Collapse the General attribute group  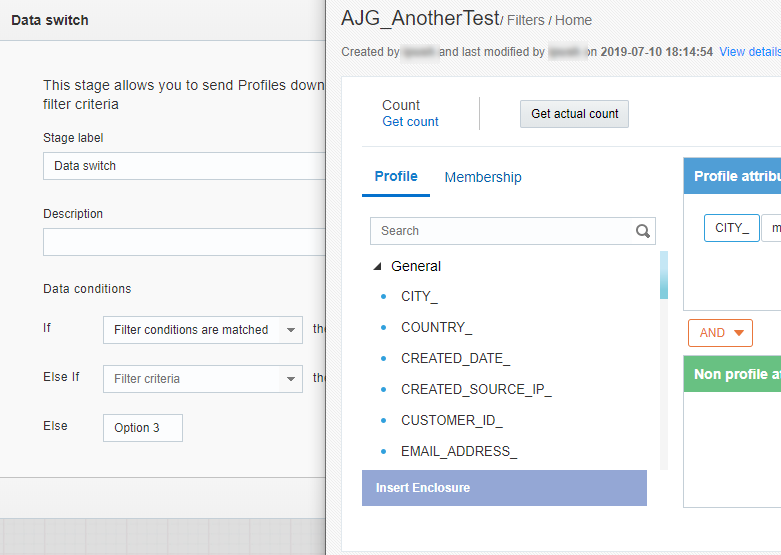(x=377, y=267)
